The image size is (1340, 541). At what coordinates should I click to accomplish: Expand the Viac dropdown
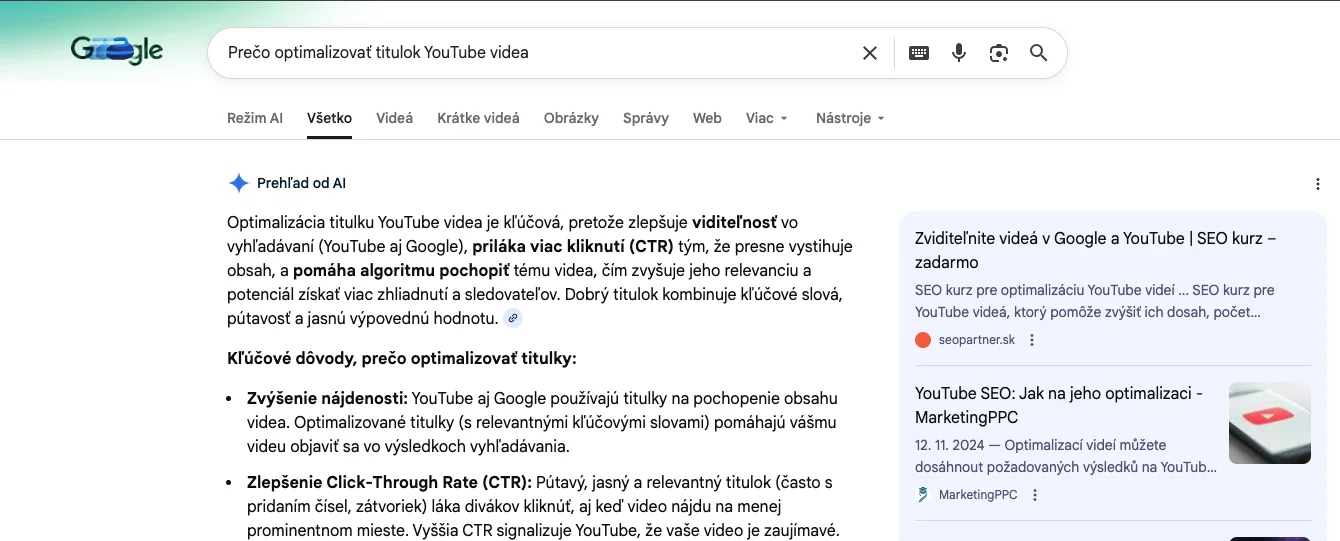767,118
